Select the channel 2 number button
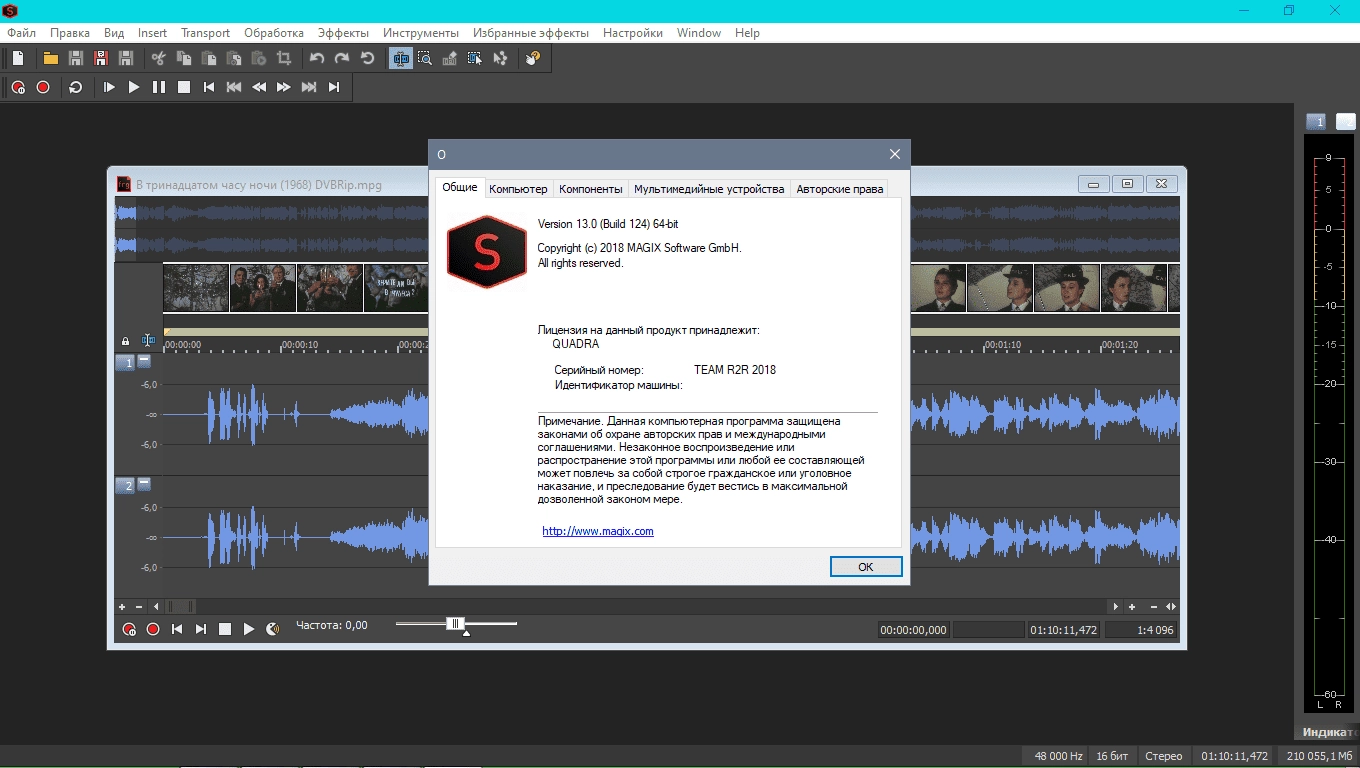Image resolution: width=1360 pixels, height=768 pixels. click(x=125, y=486)
